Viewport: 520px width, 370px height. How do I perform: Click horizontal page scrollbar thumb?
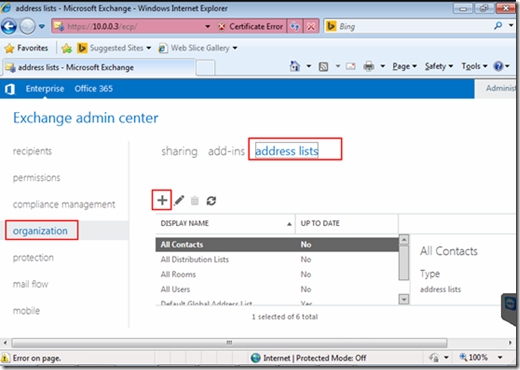pyautogui.click(x=229, y=343)
